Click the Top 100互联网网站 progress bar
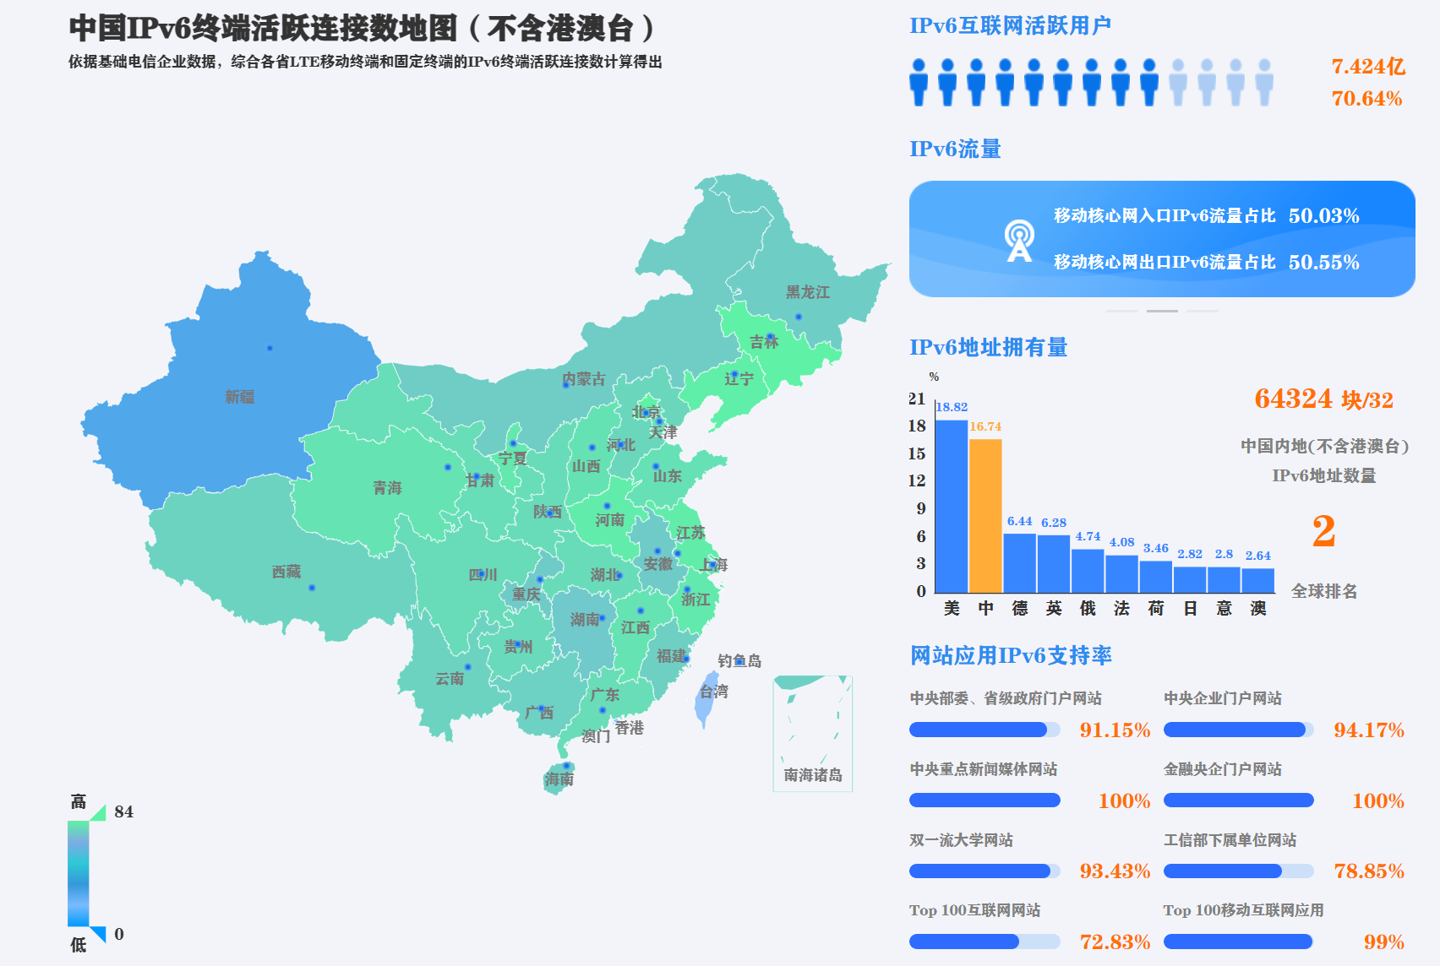This screenshot has height=966, width=1440. pyautogui.click(x=984, y=941)
